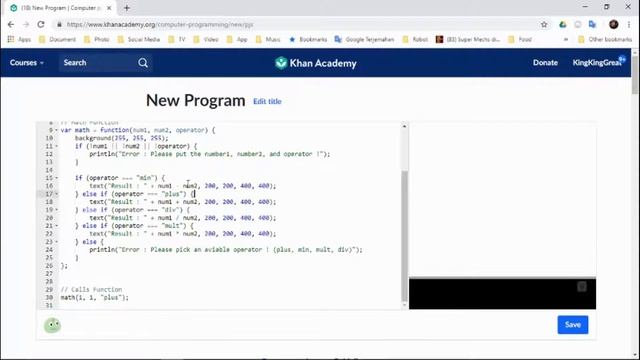Open the Apps bookmarks shortcut
640x360 pixels.
[19, 39]
